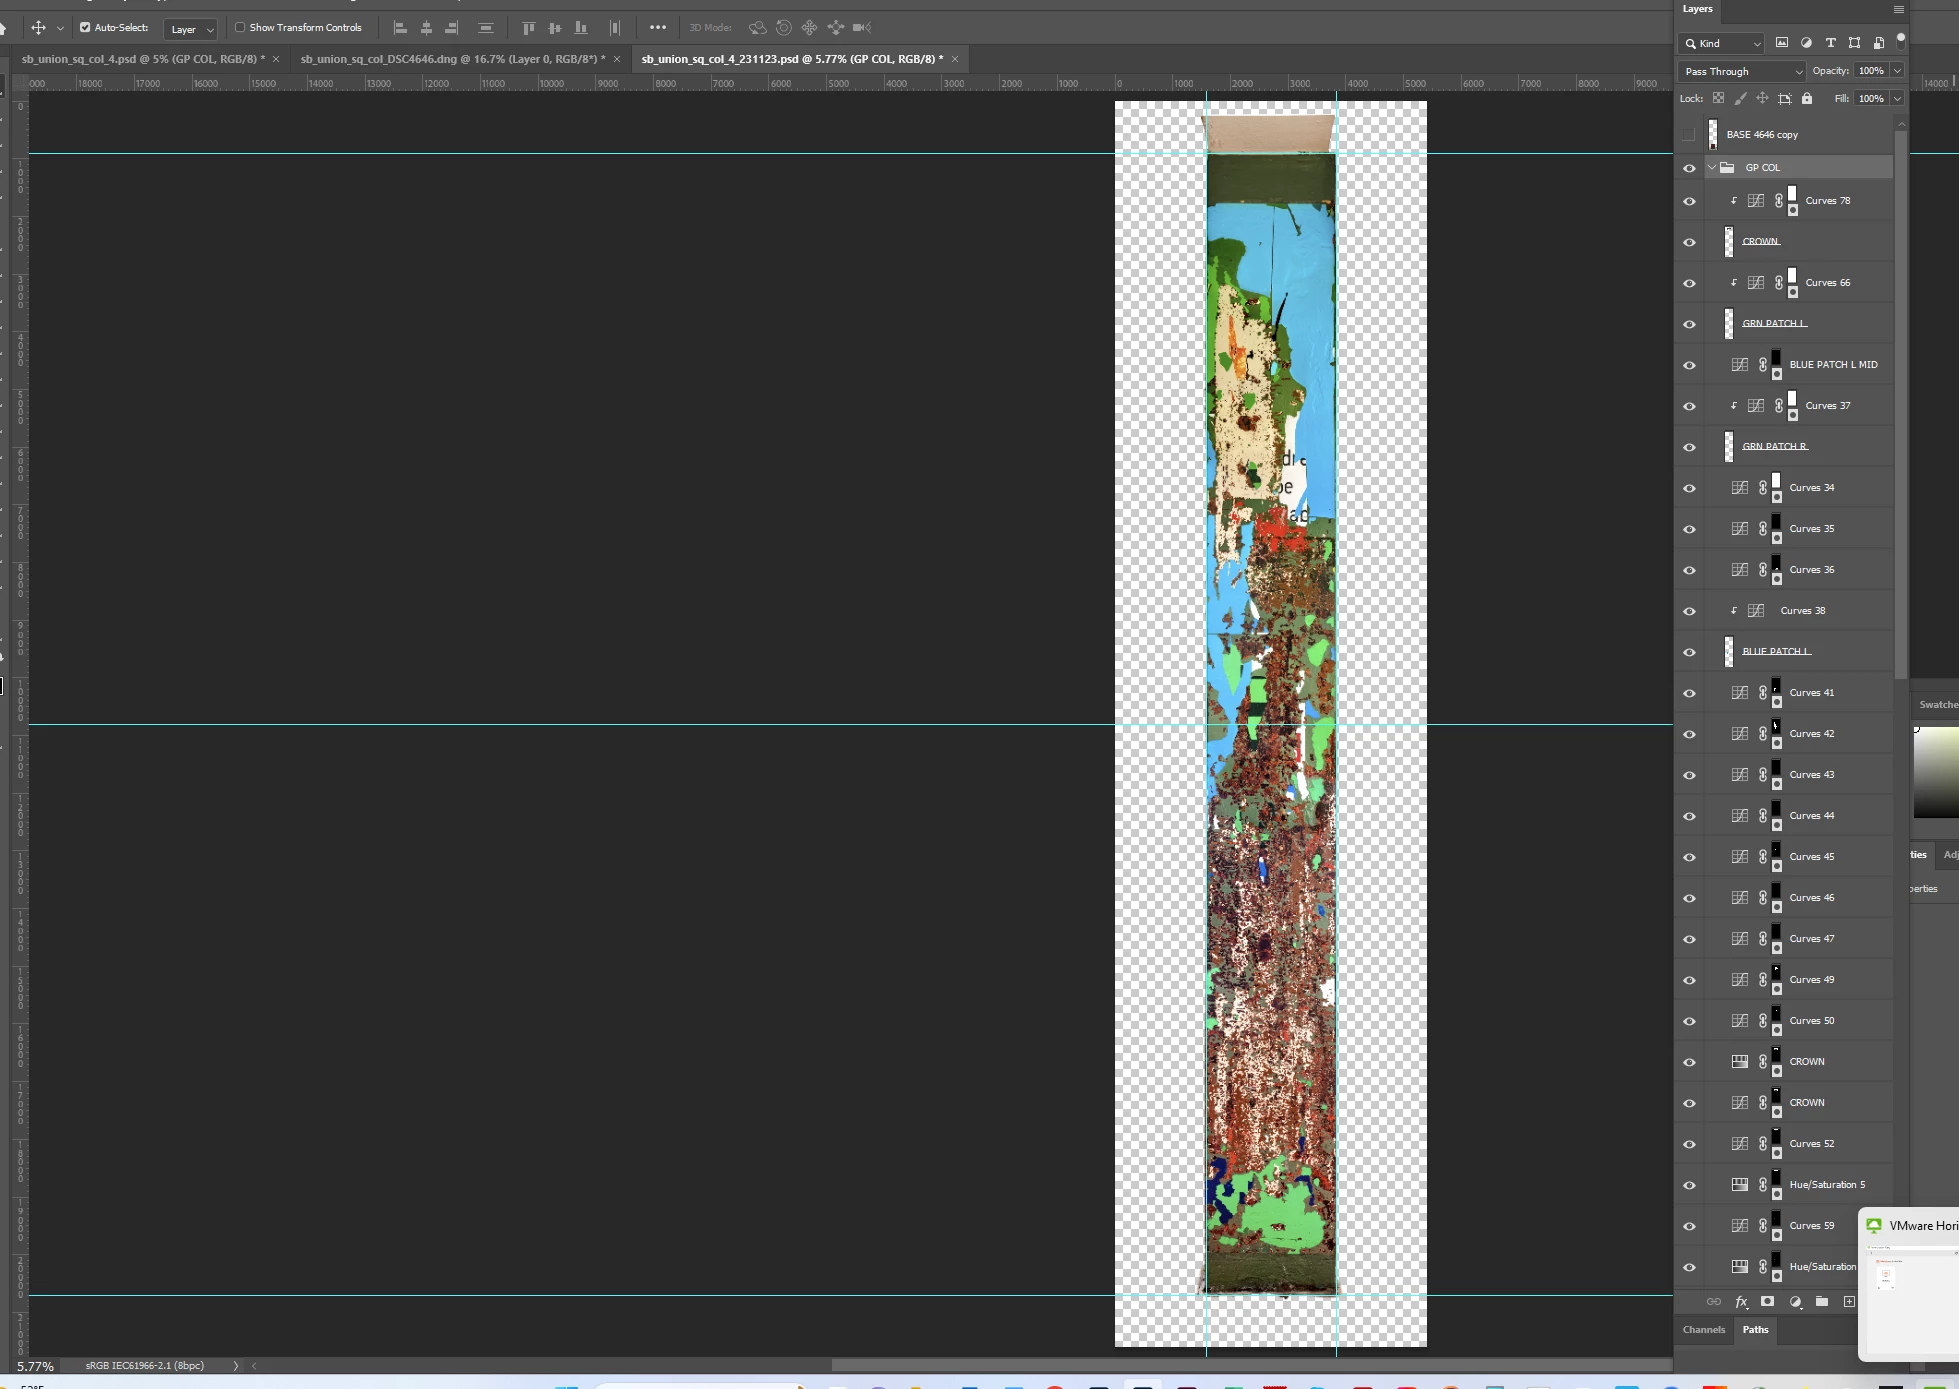This screenshot has width=1959, height=1389.
Task: Show the BASE 4646 copy layer
Action: [x=1689, y=134]
